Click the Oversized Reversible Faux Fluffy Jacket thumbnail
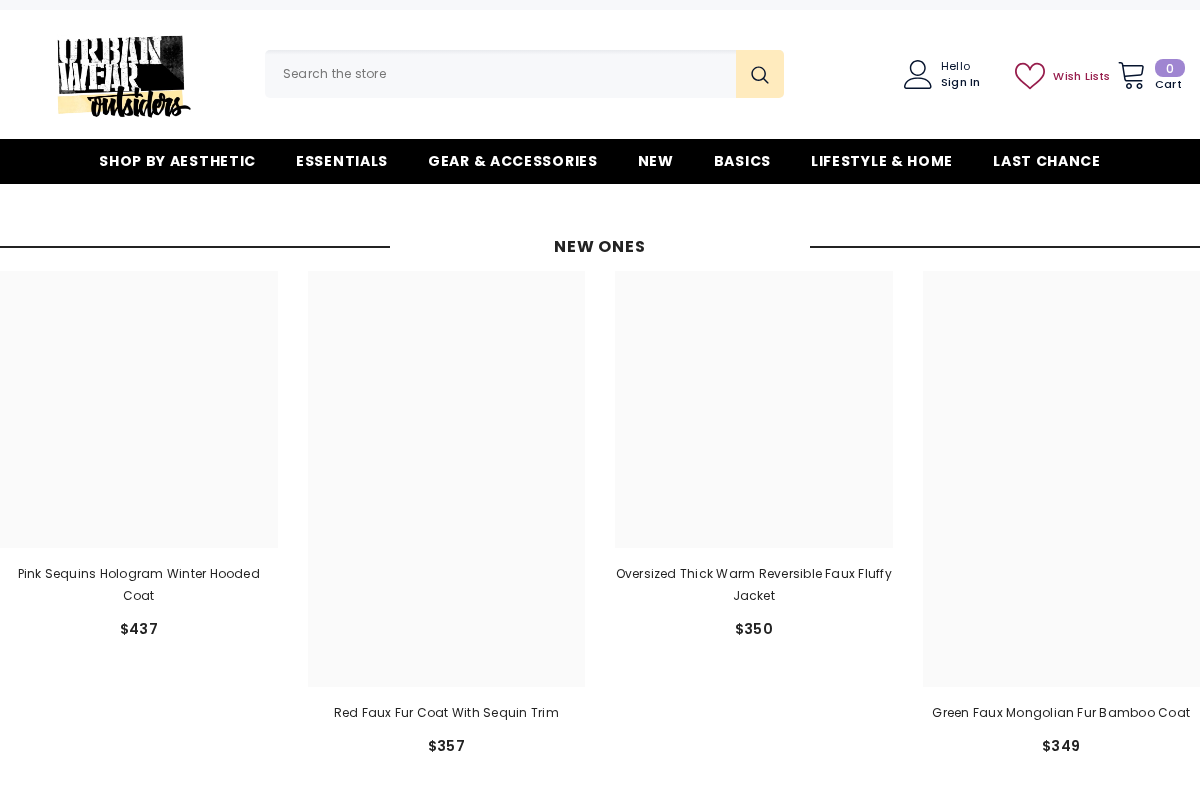Screen dimensions: 1200x800 click(x=754, y=409)
